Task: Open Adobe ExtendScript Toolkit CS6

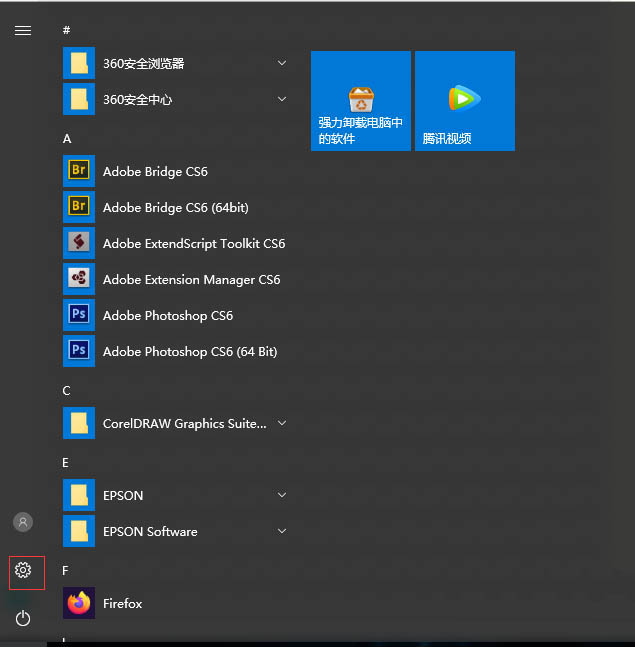Action: [x=193, y=243]
